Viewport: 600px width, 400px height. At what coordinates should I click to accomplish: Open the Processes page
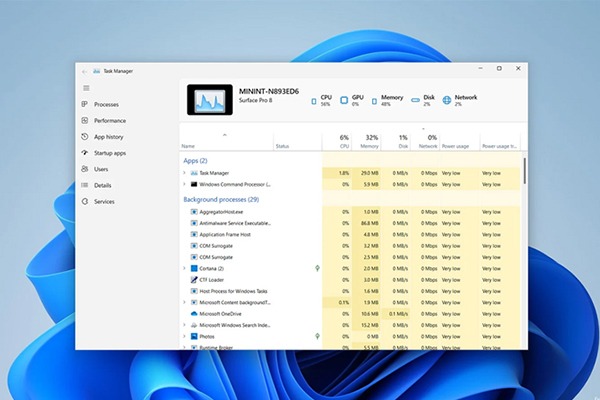point(106,104)
